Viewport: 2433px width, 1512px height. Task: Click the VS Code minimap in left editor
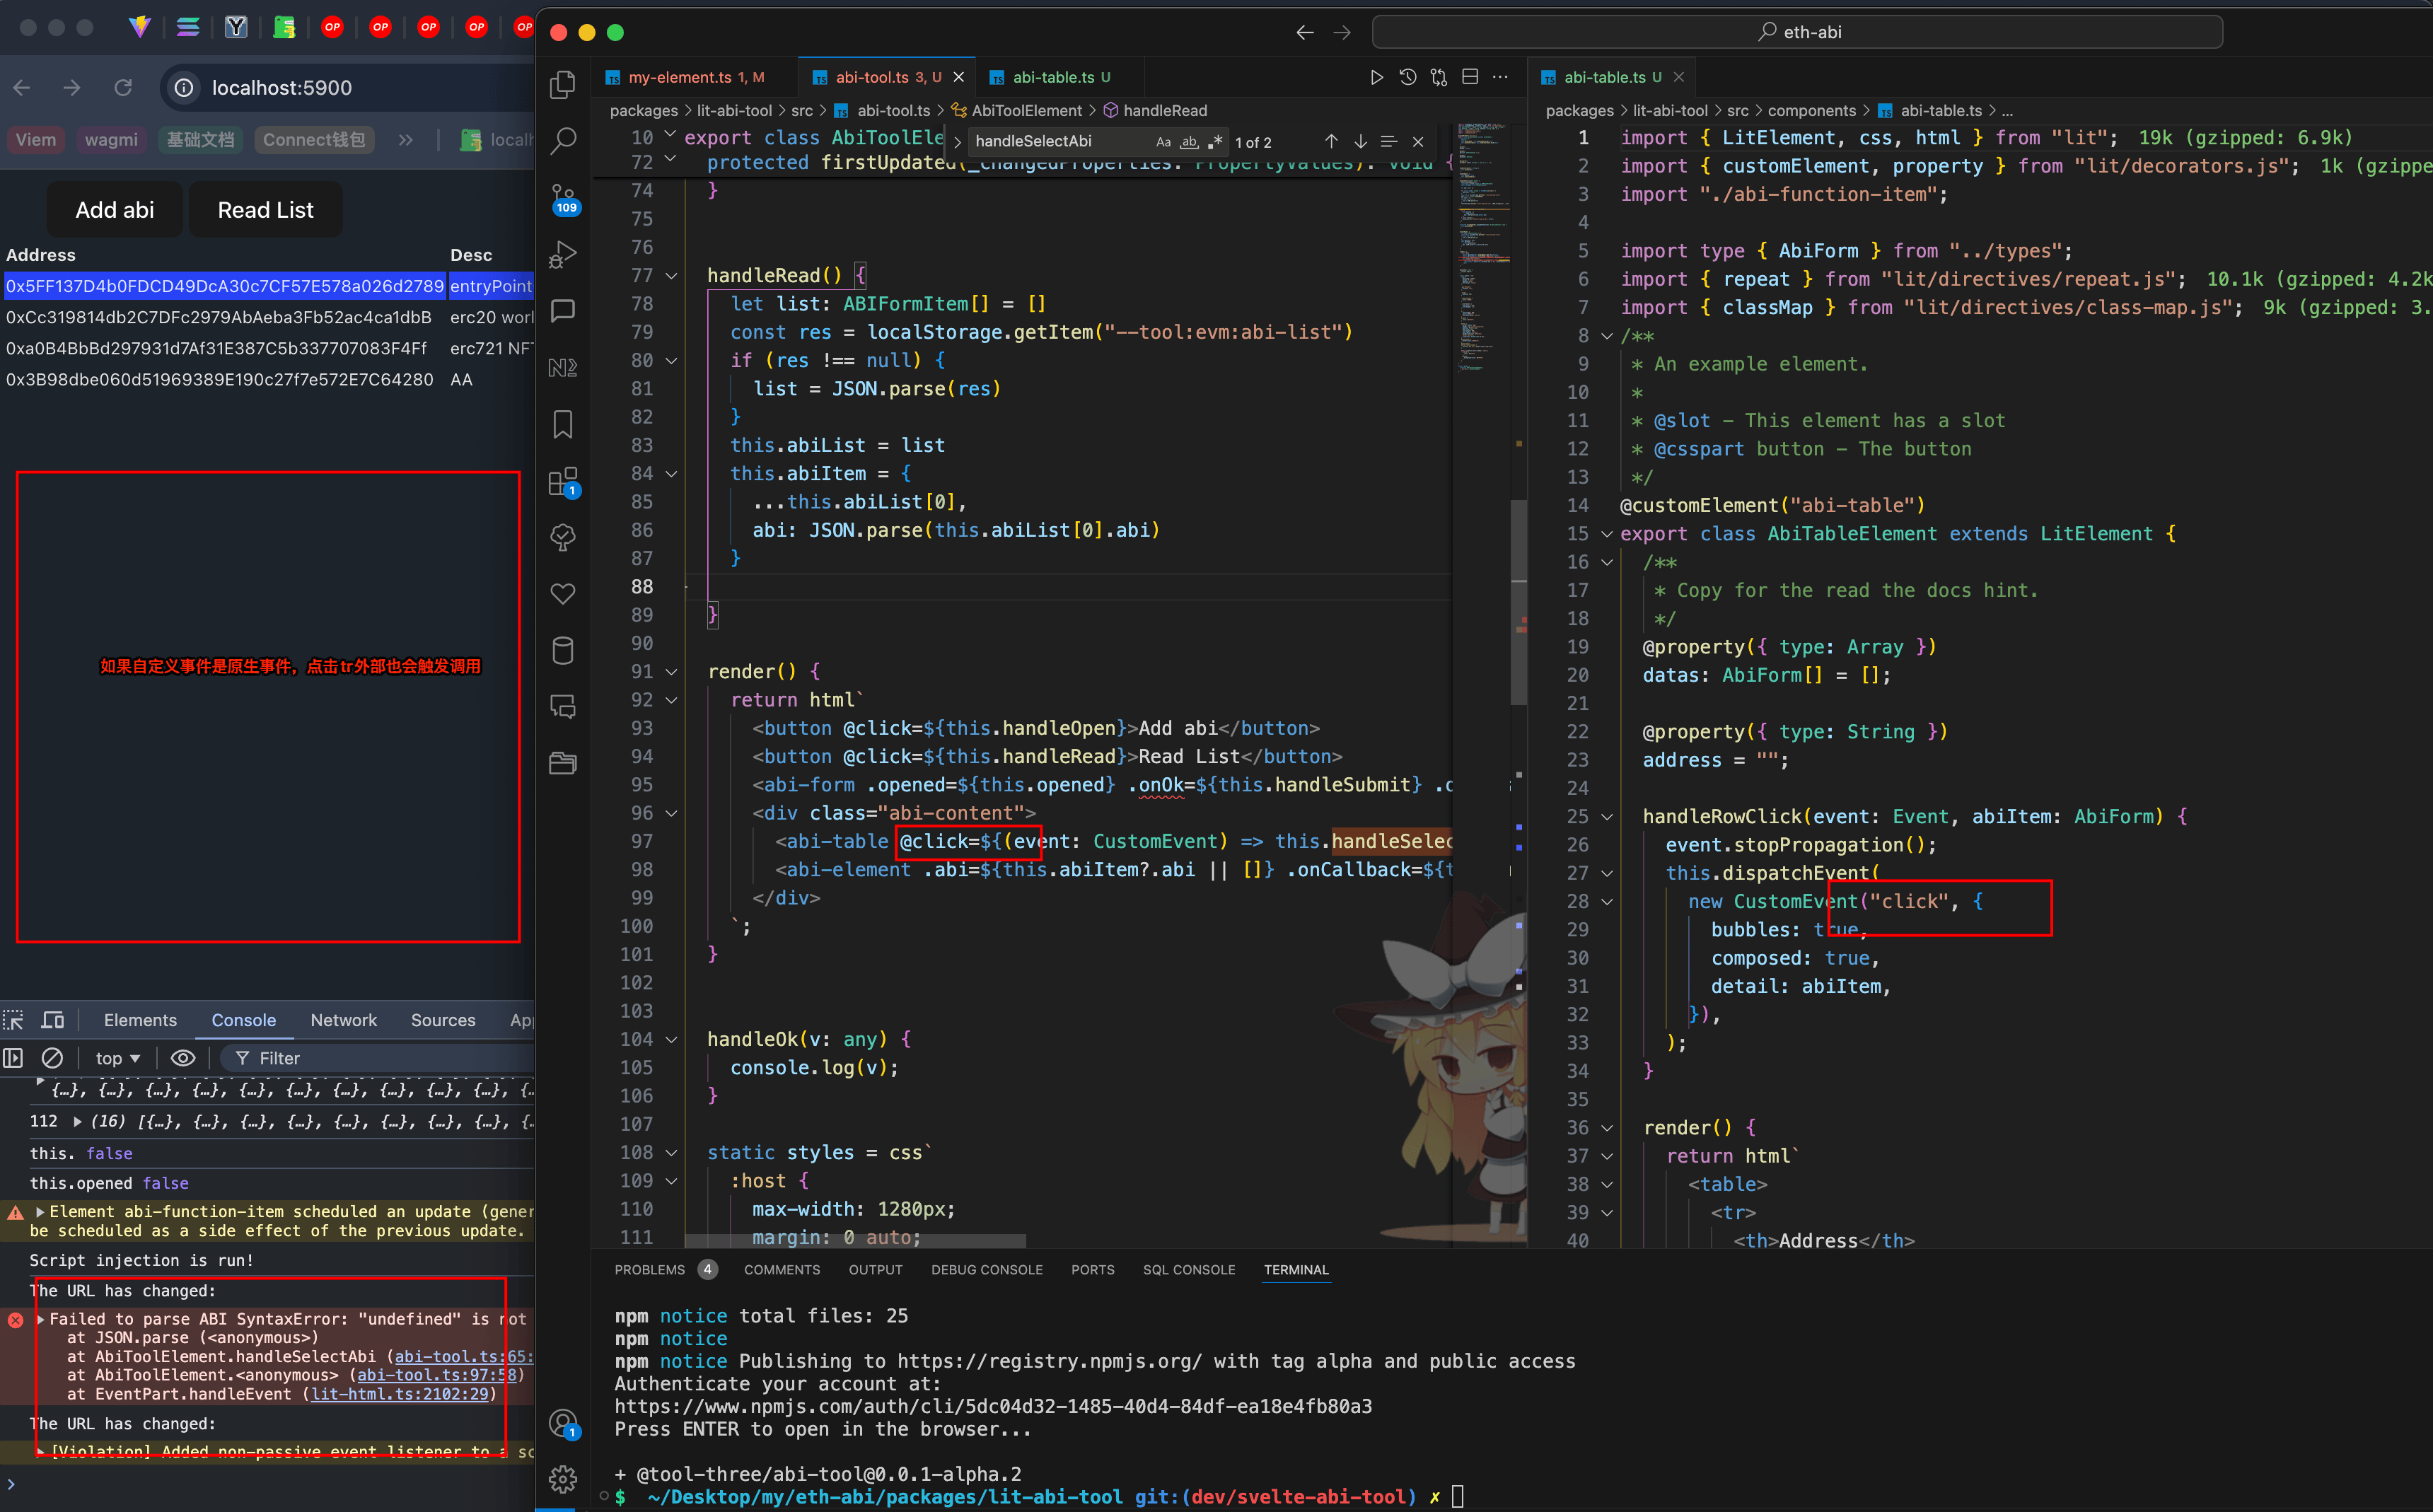pos(1482,250)
